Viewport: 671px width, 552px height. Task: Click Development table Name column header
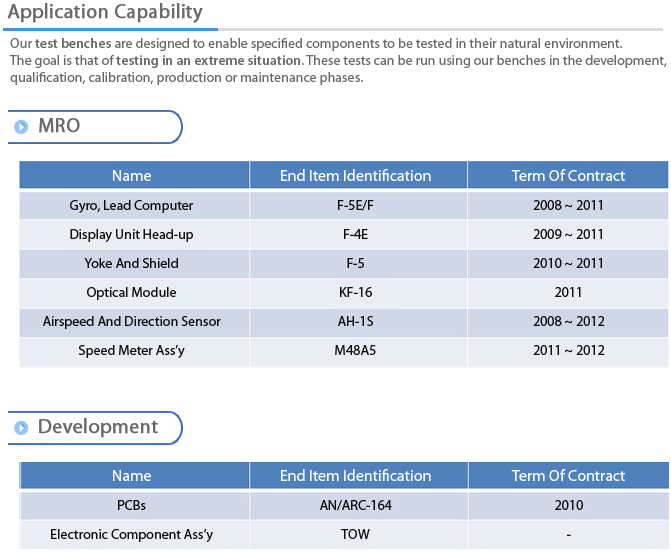click(134, 475)
